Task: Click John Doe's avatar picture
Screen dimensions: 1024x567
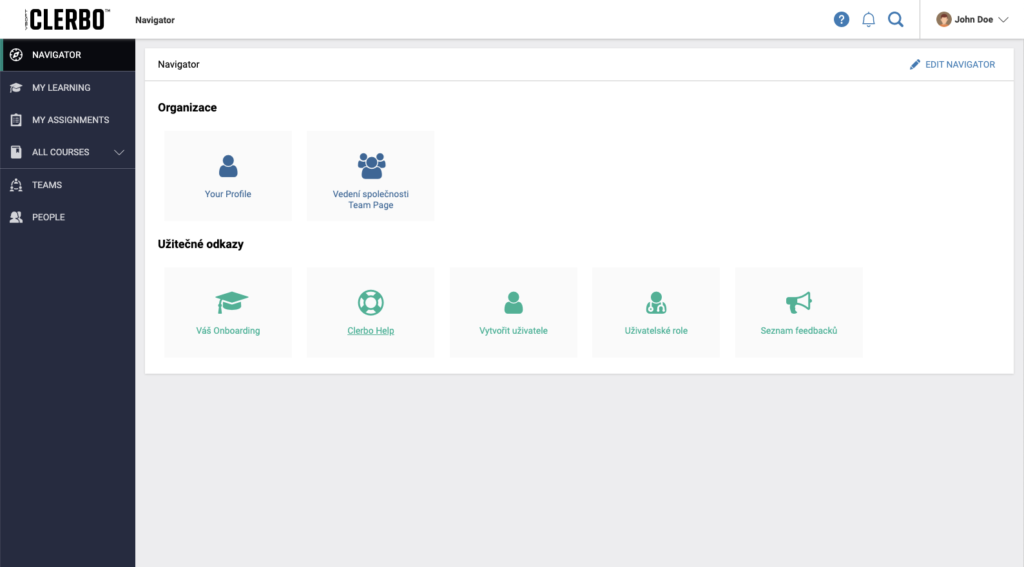Action: pos(943,20)
